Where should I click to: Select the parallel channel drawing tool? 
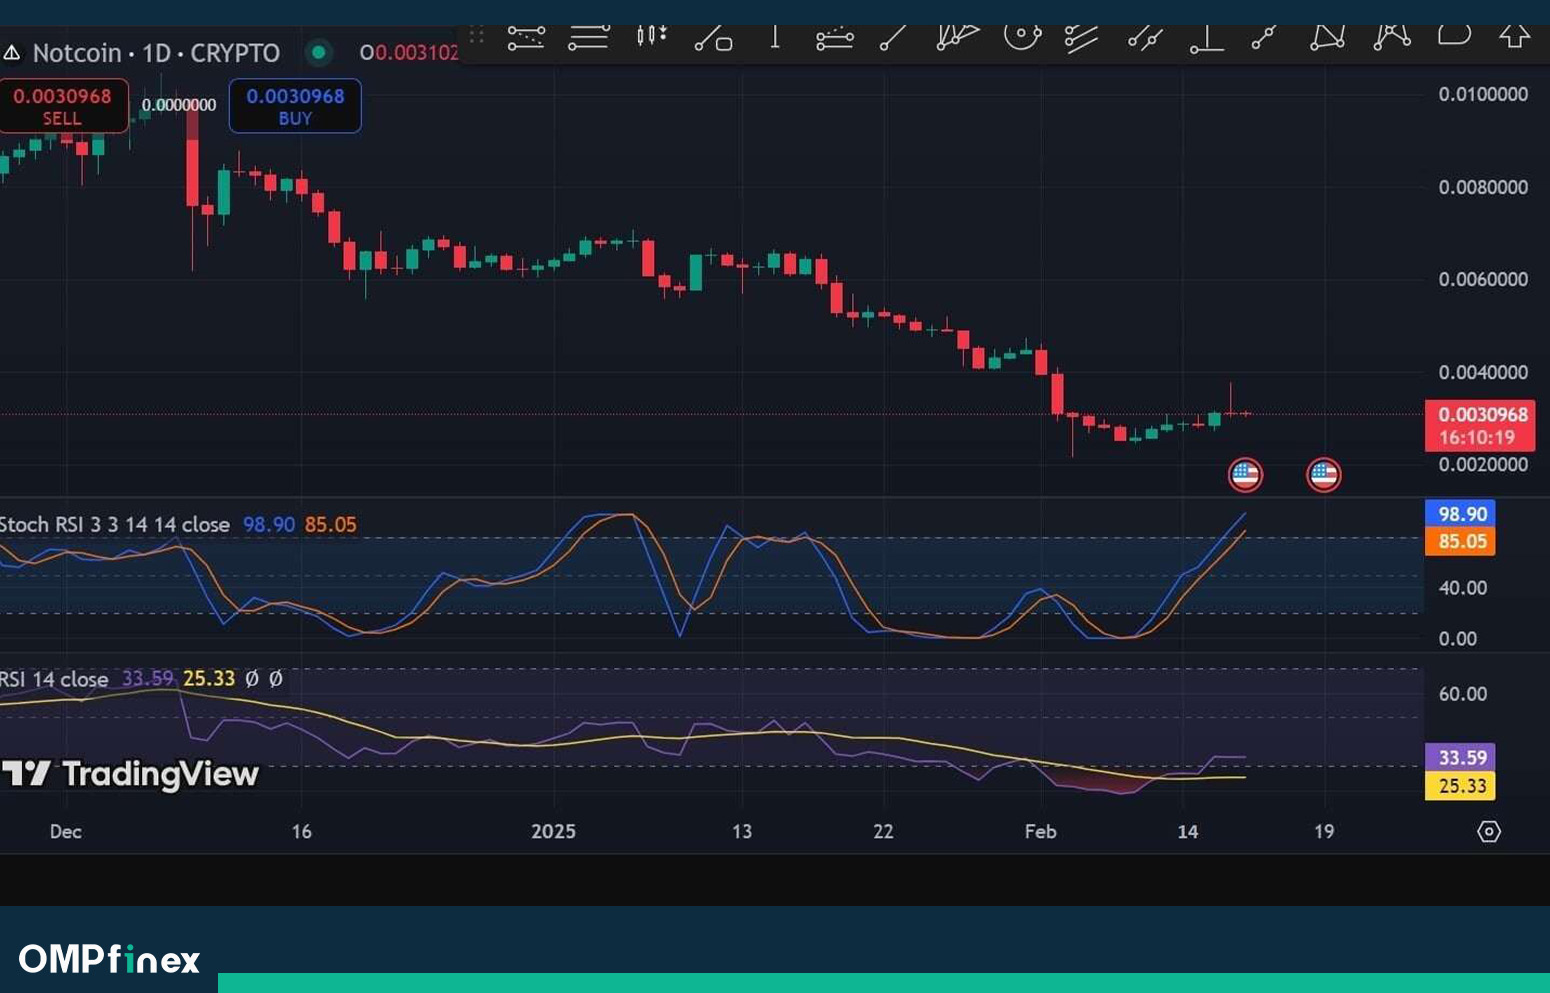[1080, 38]
